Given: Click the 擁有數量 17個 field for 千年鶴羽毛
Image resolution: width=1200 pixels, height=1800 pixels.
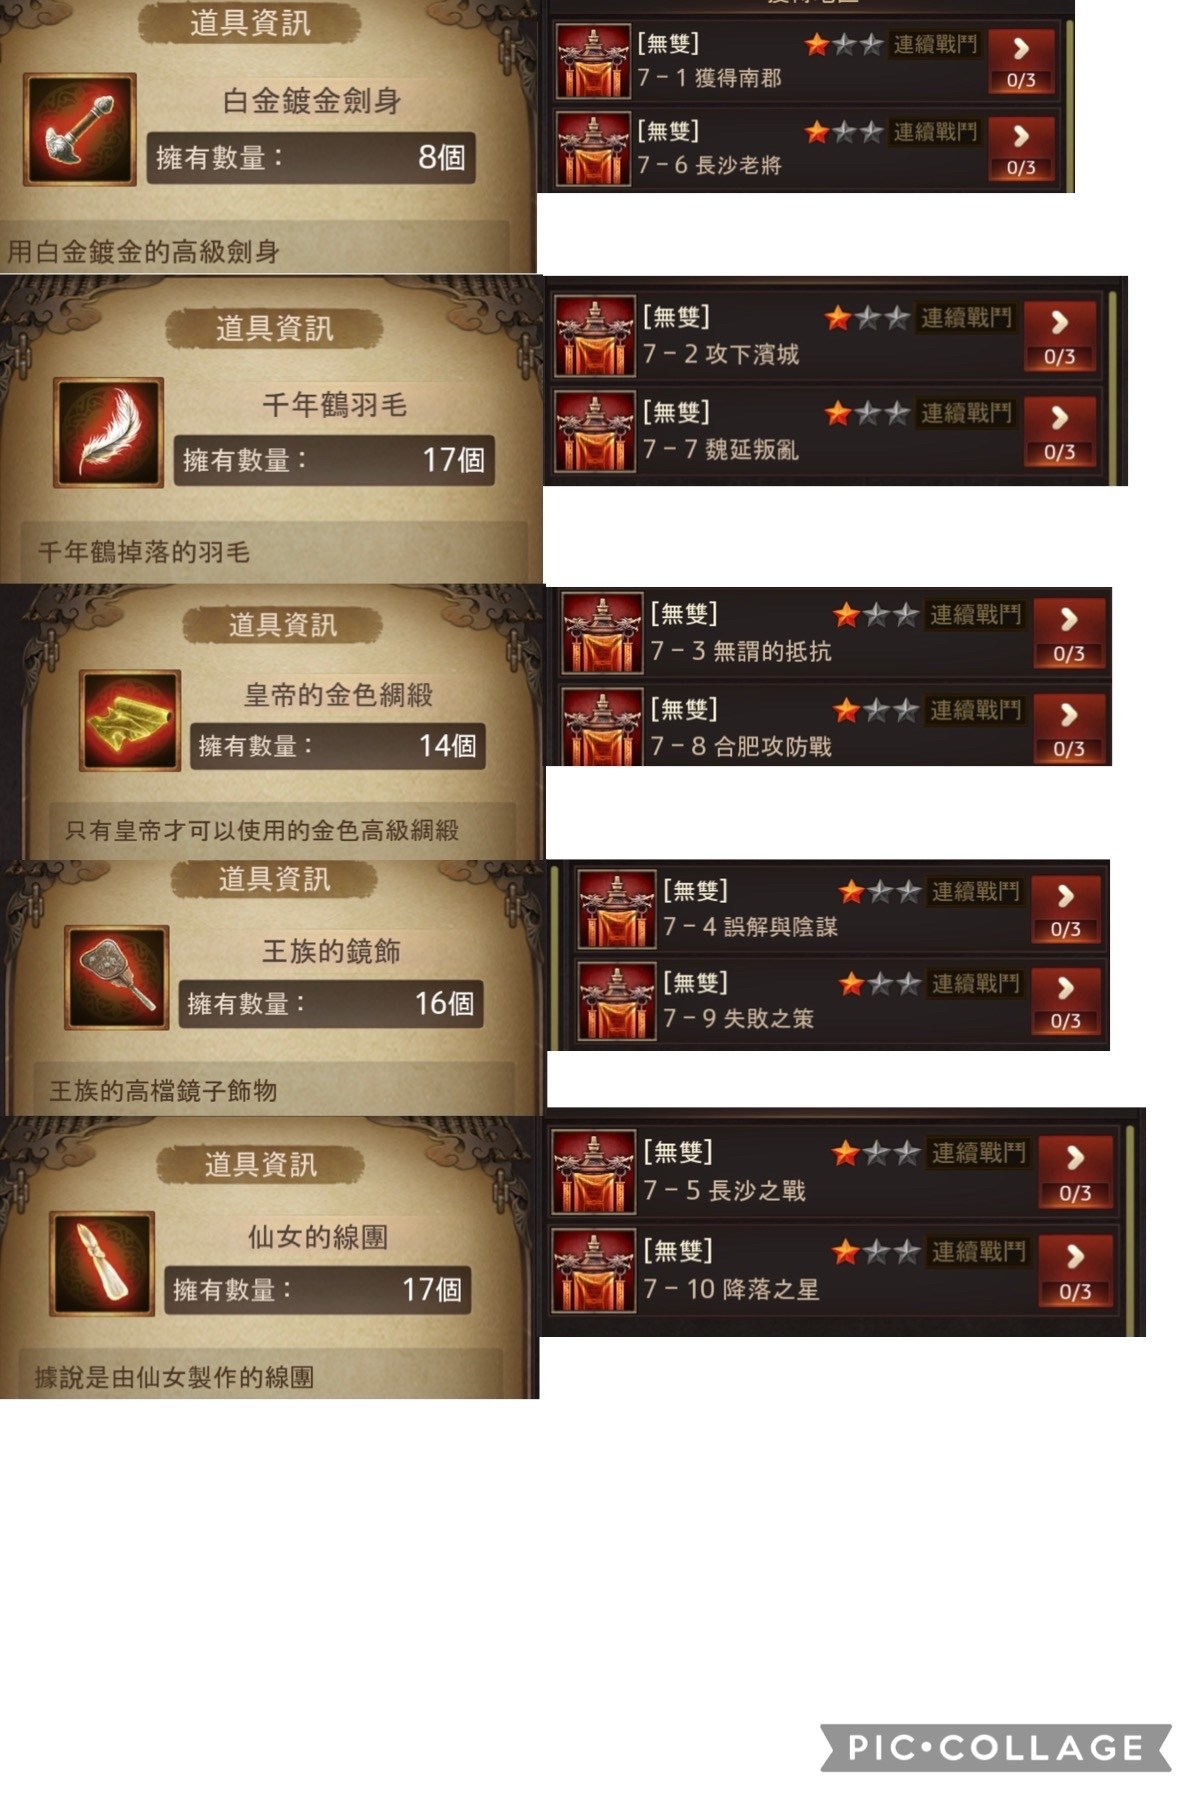Looking at the screenshot, I should (334, 460).
